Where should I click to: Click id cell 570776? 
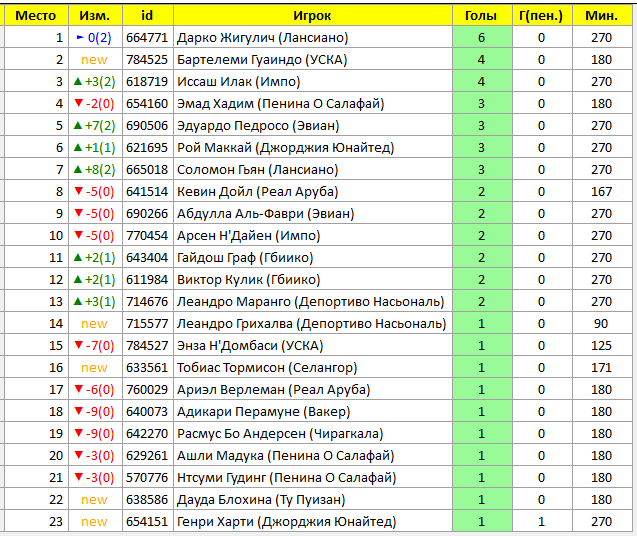147,477
